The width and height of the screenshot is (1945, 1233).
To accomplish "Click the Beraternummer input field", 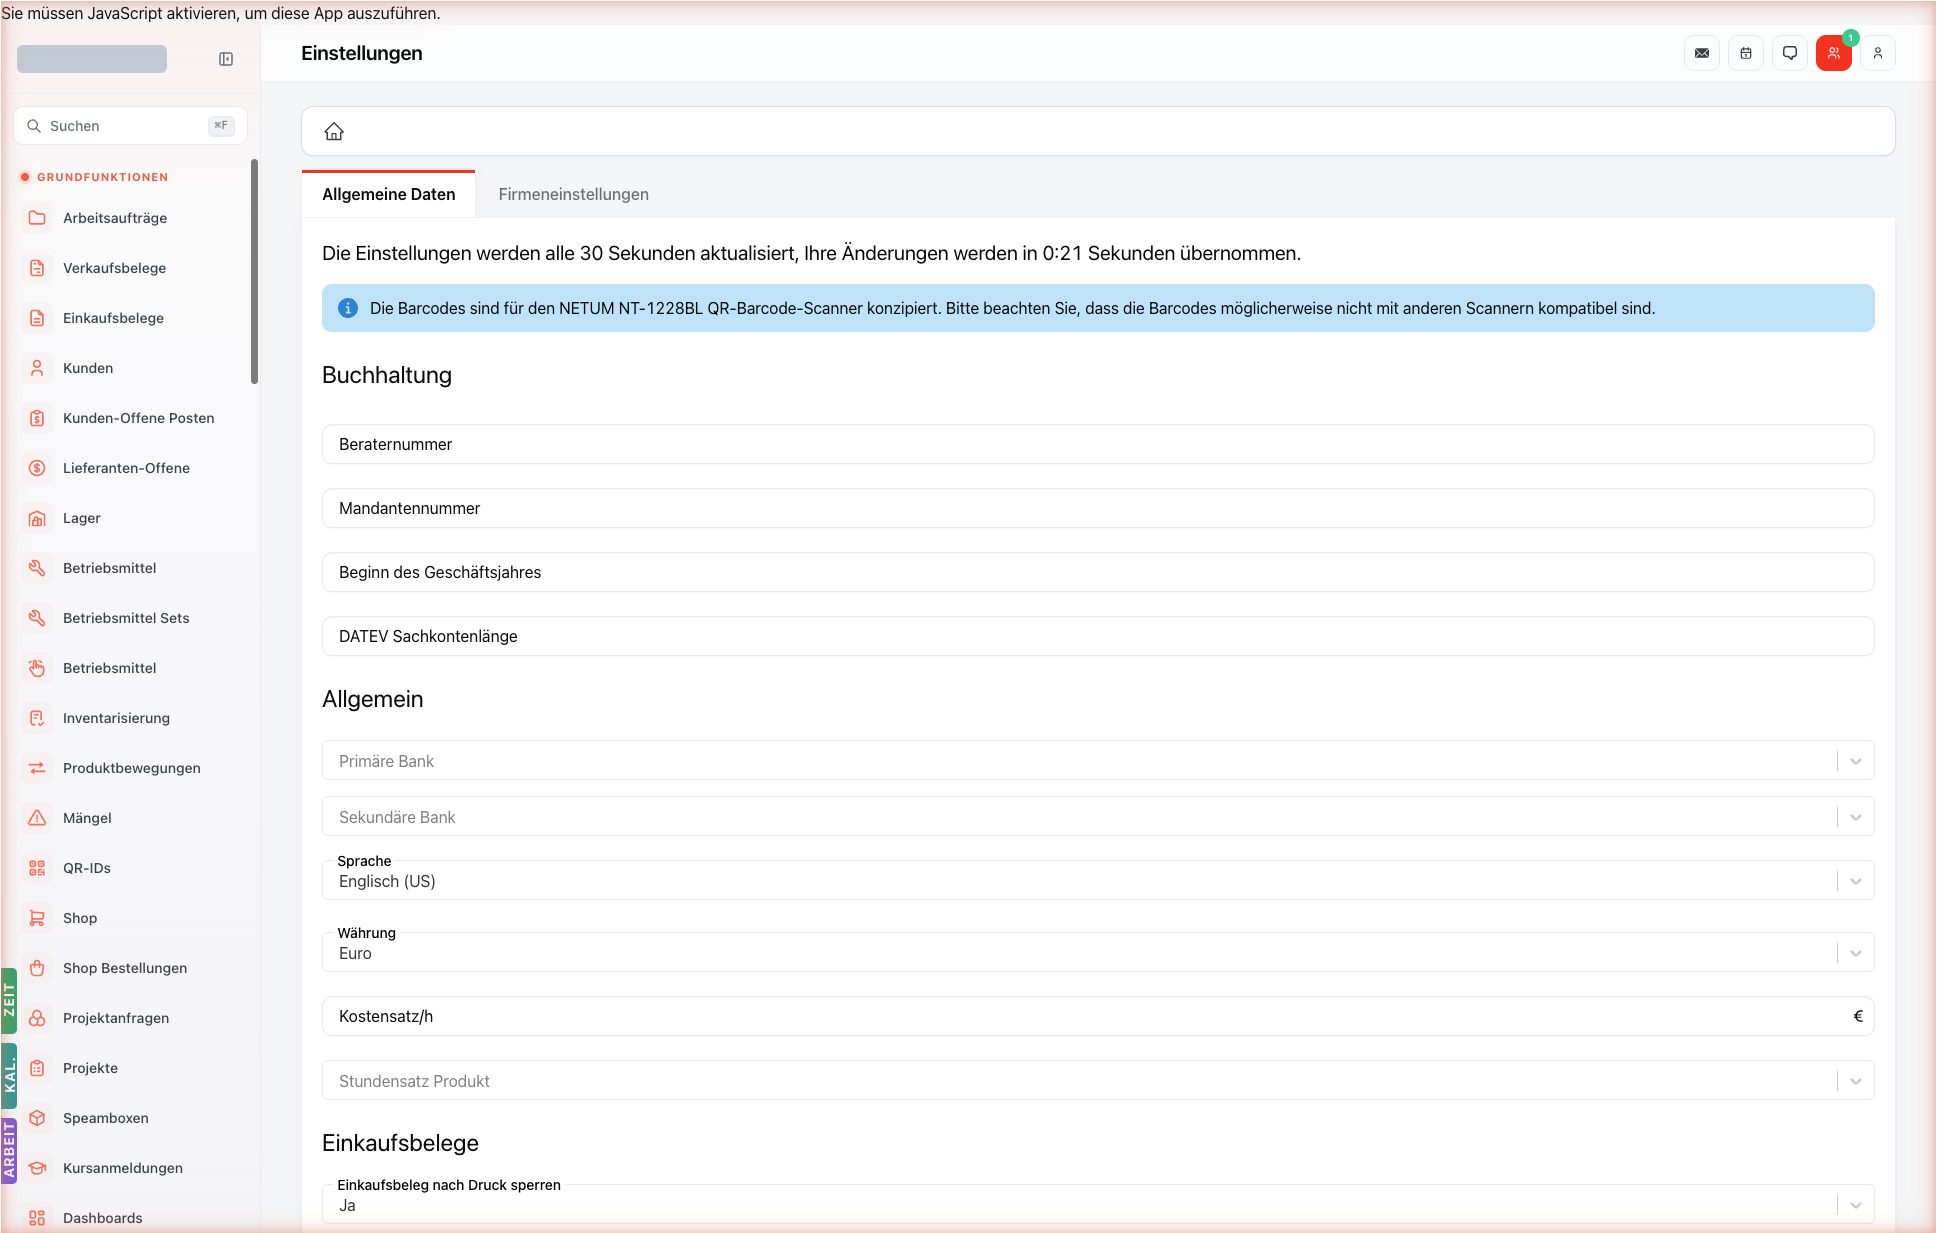I will click(x=1098, y=444).
